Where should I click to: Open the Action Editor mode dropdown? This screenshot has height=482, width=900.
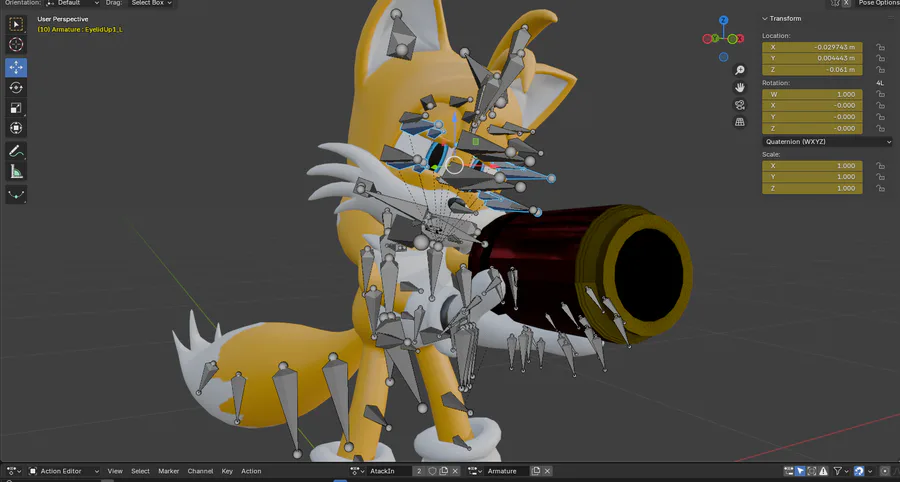(64, 471)
